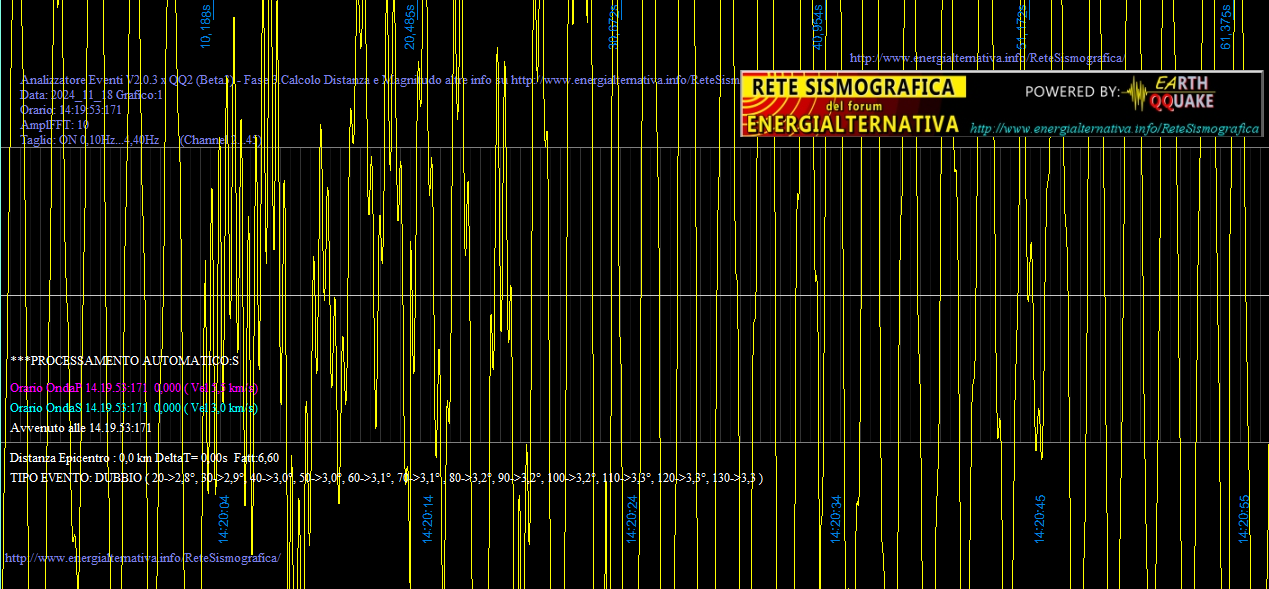Click the 10,188s time axis label
This screenshot has width=1269, height=589.
point(206,27)
